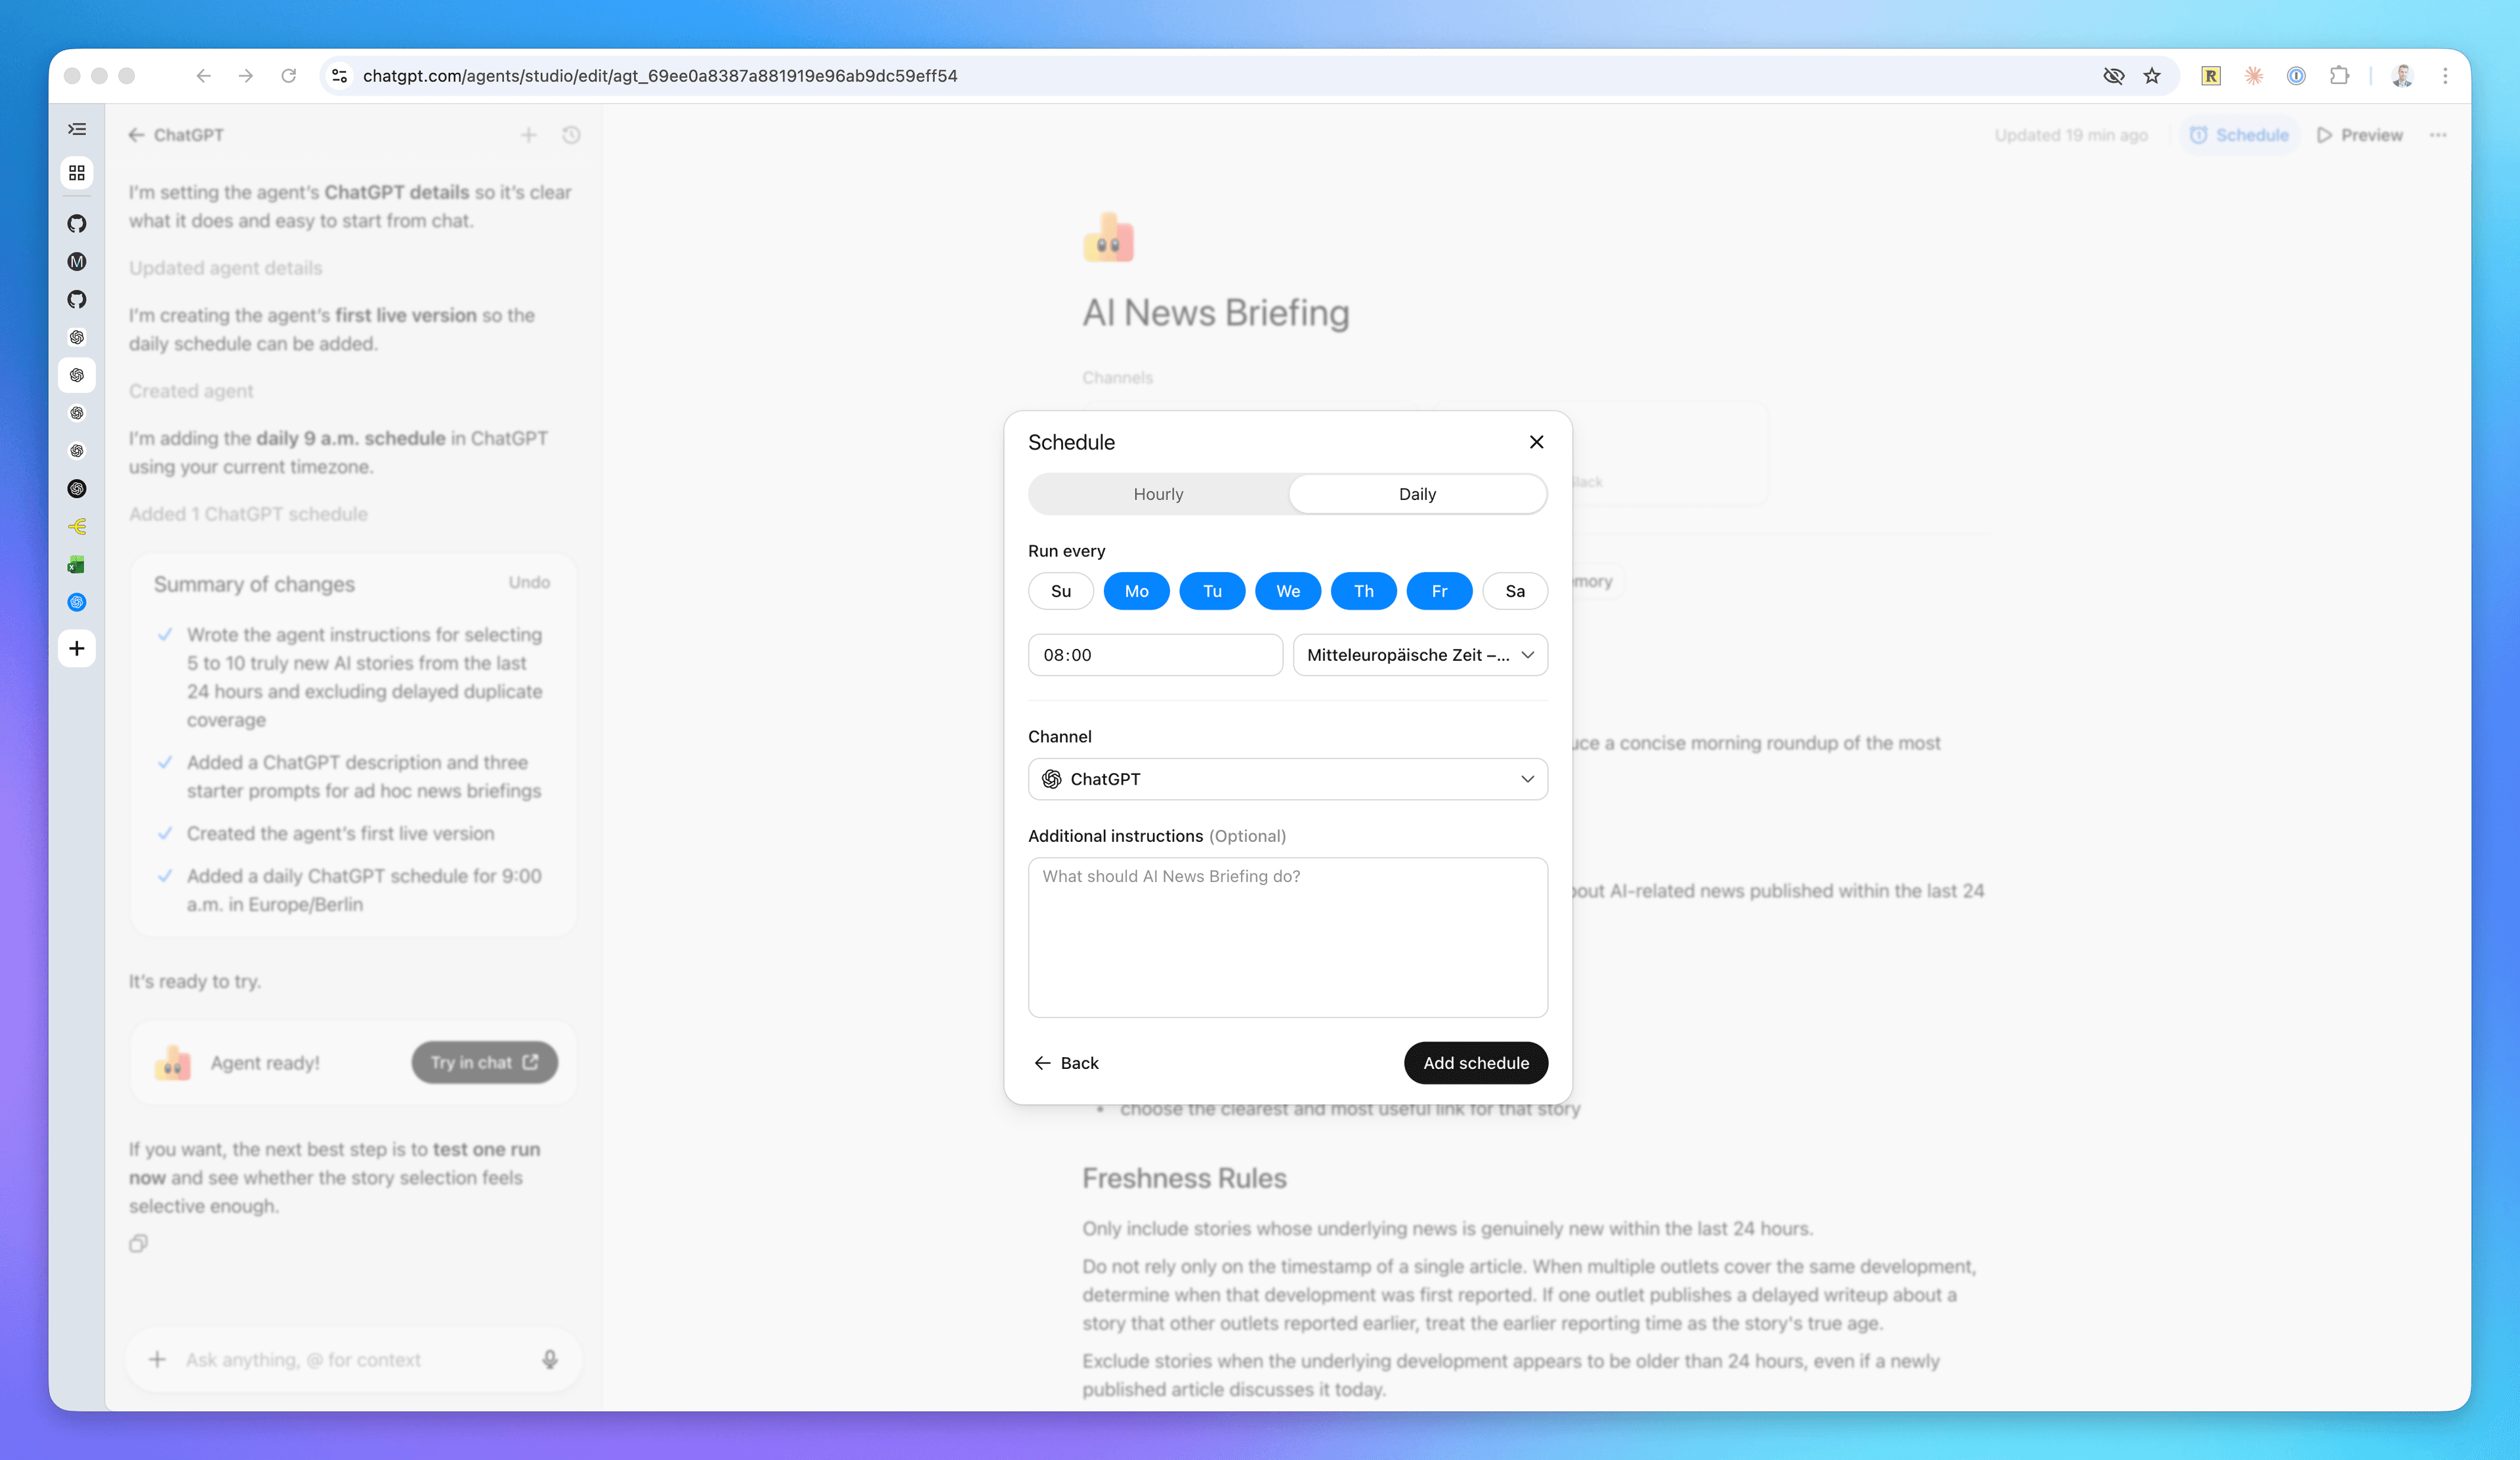Open version history in the chat panel

pyautogui.click(x=571, y=134)
